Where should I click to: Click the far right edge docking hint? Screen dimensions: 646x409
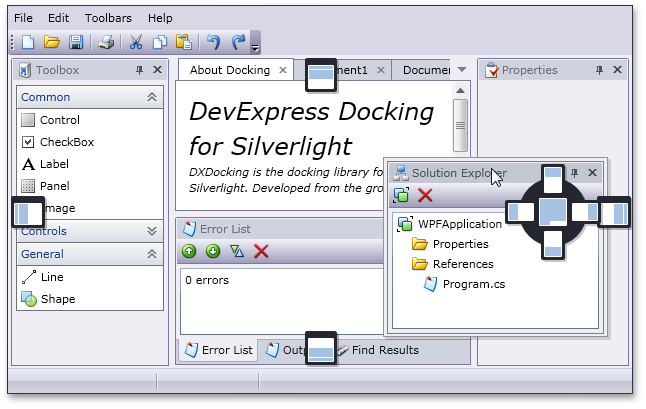click(614, 212)
